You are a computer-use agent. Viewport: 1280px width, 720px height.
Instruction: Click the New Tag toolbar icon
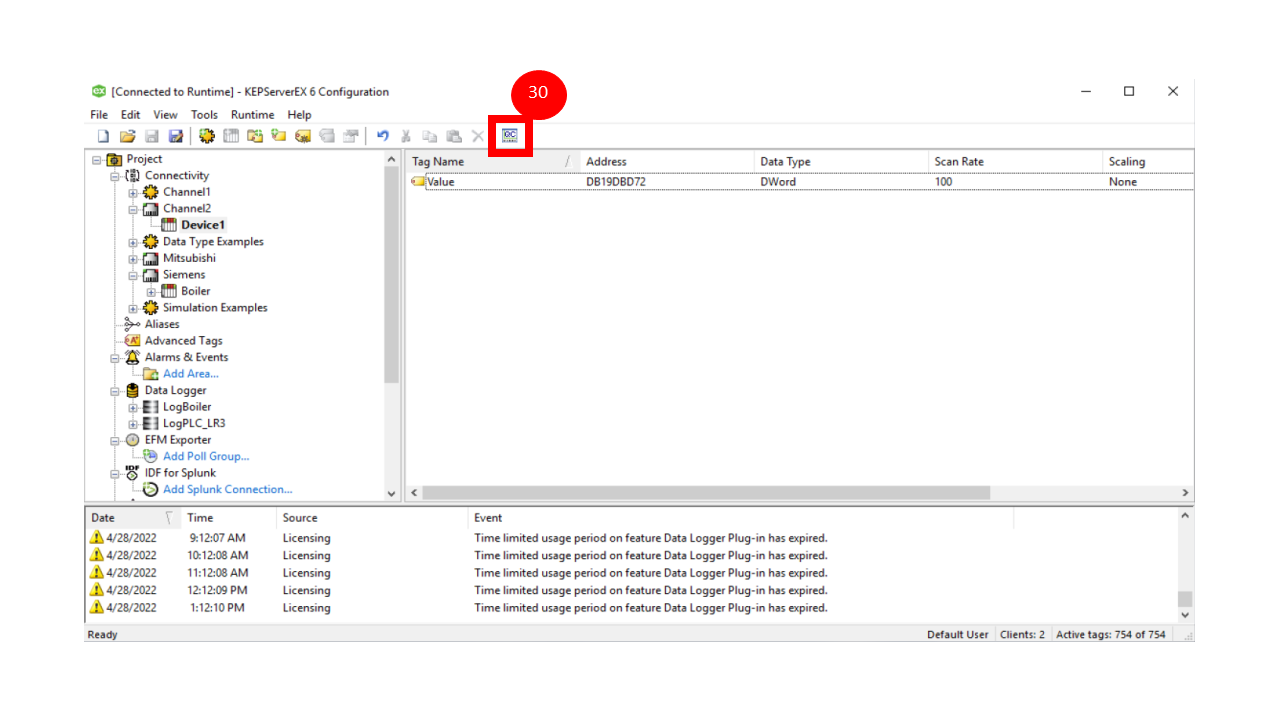tap(279, 136)
